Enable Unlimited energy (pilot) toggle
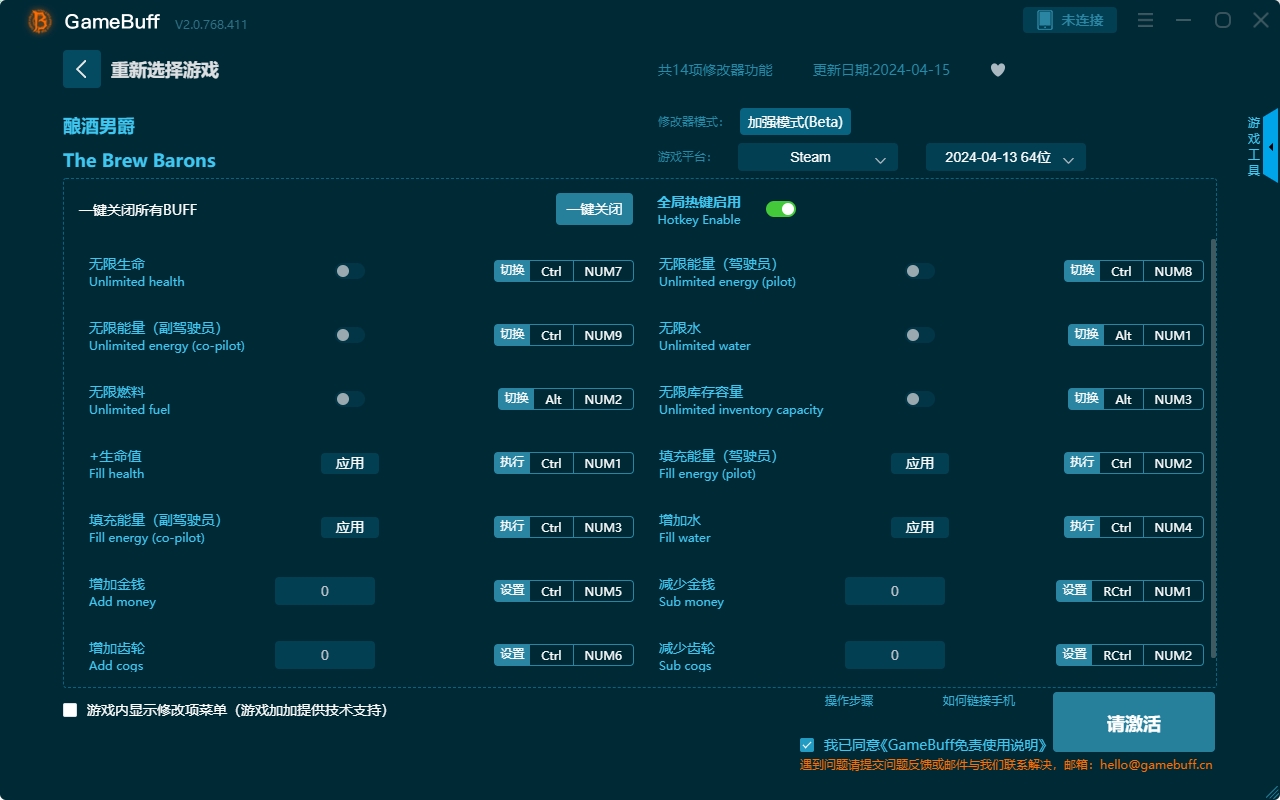Screen dimensions: 1280x800 coord(919,271)
